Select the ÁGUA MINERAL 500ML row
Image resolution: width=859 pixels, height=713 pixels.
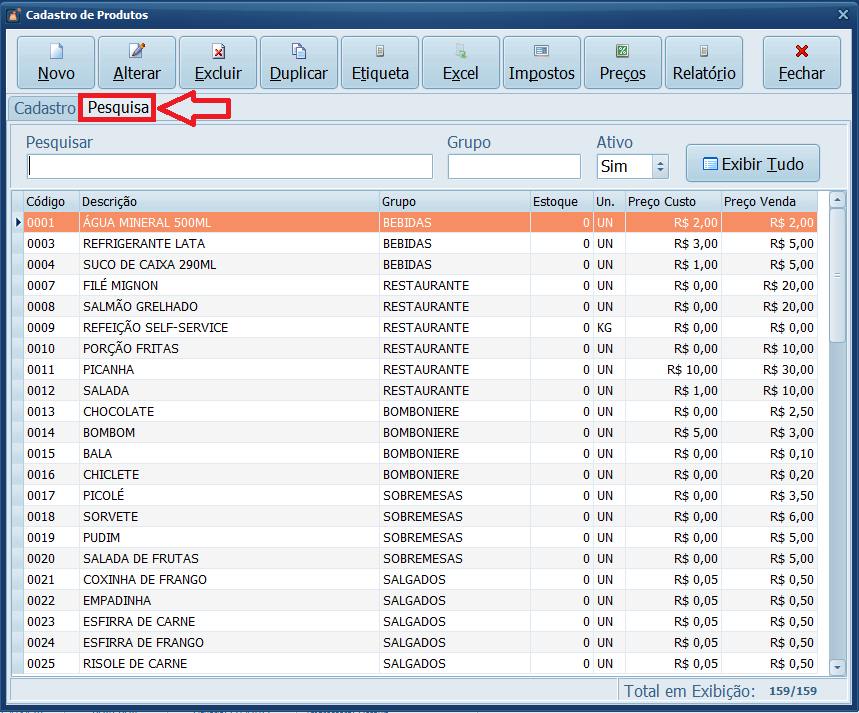(200, 222)
